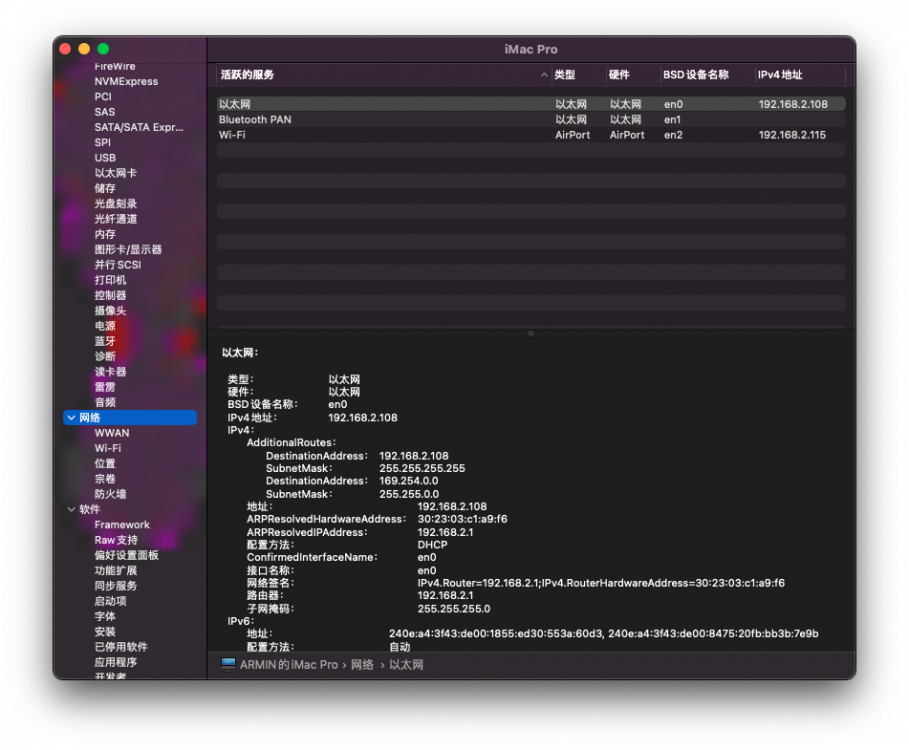Sort by 活跃的服务 column header
The height and width of the screenshot is (750, 909).
click(247, 75)
